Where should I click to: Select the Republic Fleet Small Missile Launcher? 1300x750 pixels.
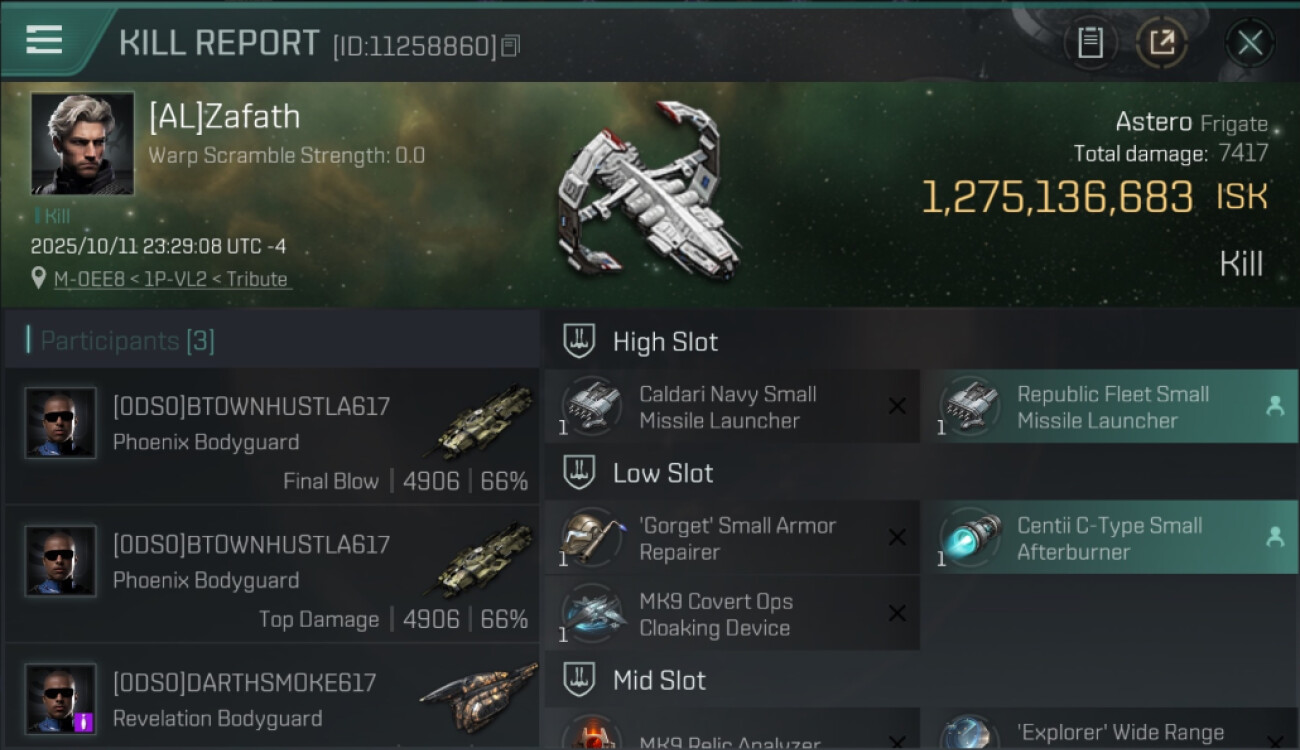tap(1110, 406)
